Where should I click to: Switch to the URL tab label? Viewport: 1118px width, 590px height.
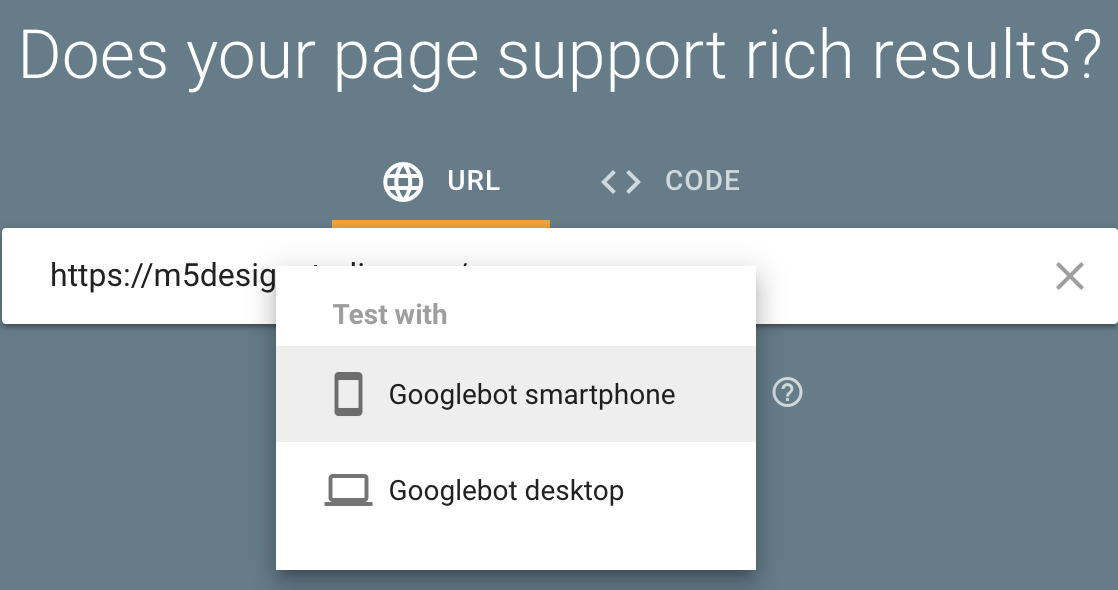pyautogui.click(x=473, y=180)
